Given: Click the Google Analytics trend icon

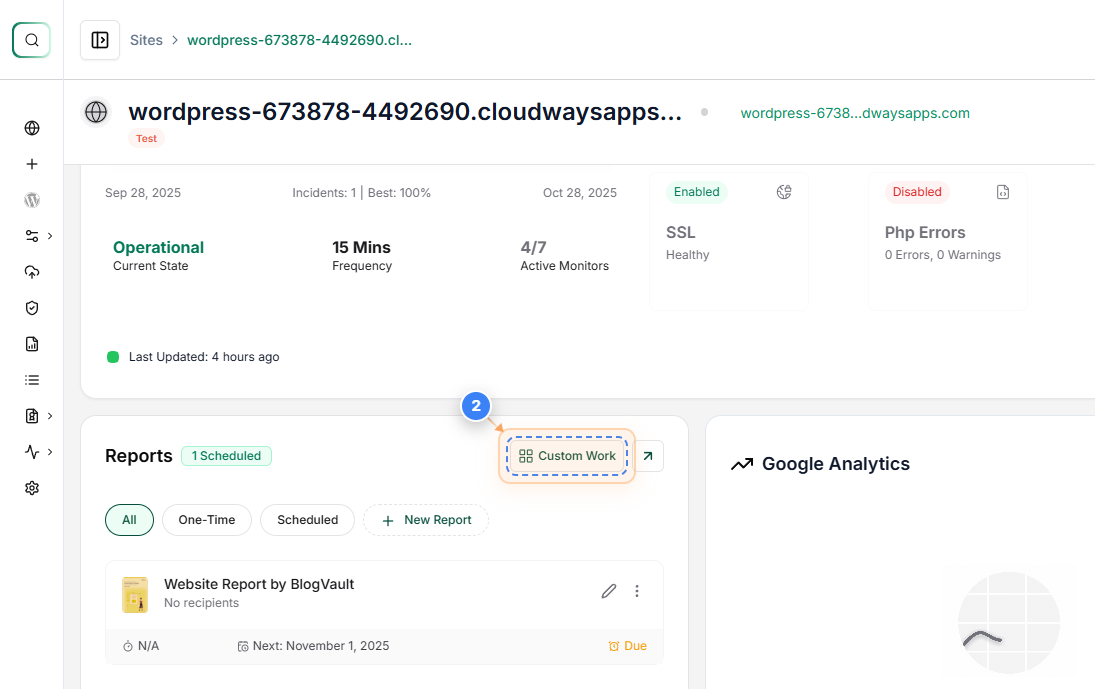Looking at the screenshot, I should (x=742, y=464).
